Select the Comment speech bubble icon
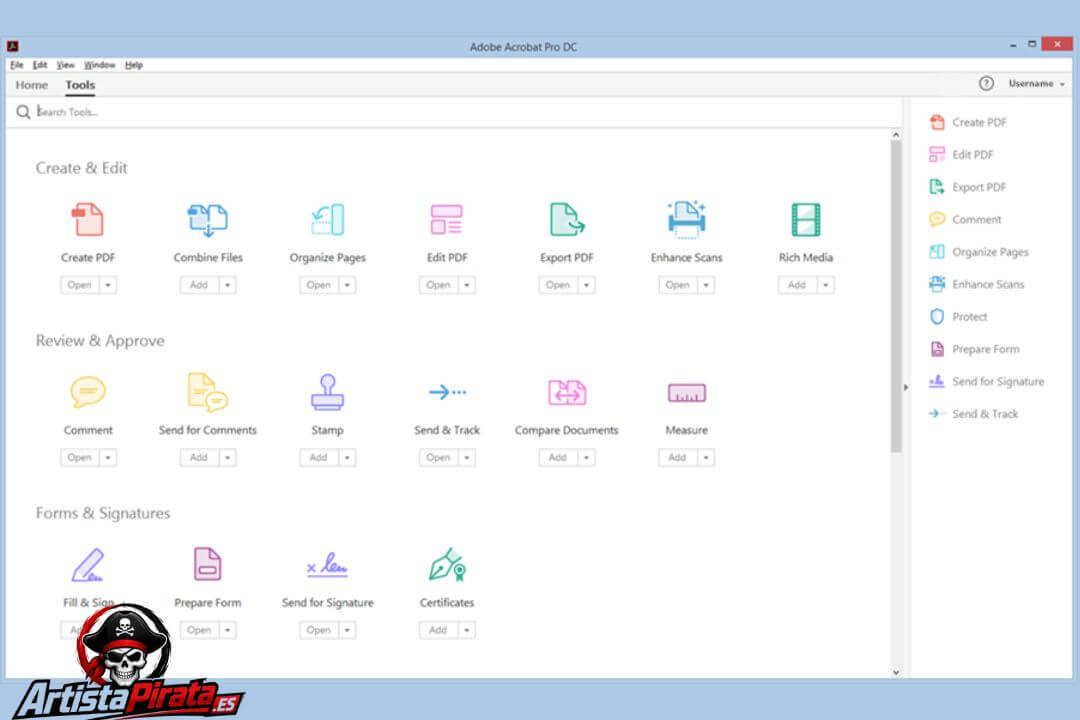 click(88, 391)
